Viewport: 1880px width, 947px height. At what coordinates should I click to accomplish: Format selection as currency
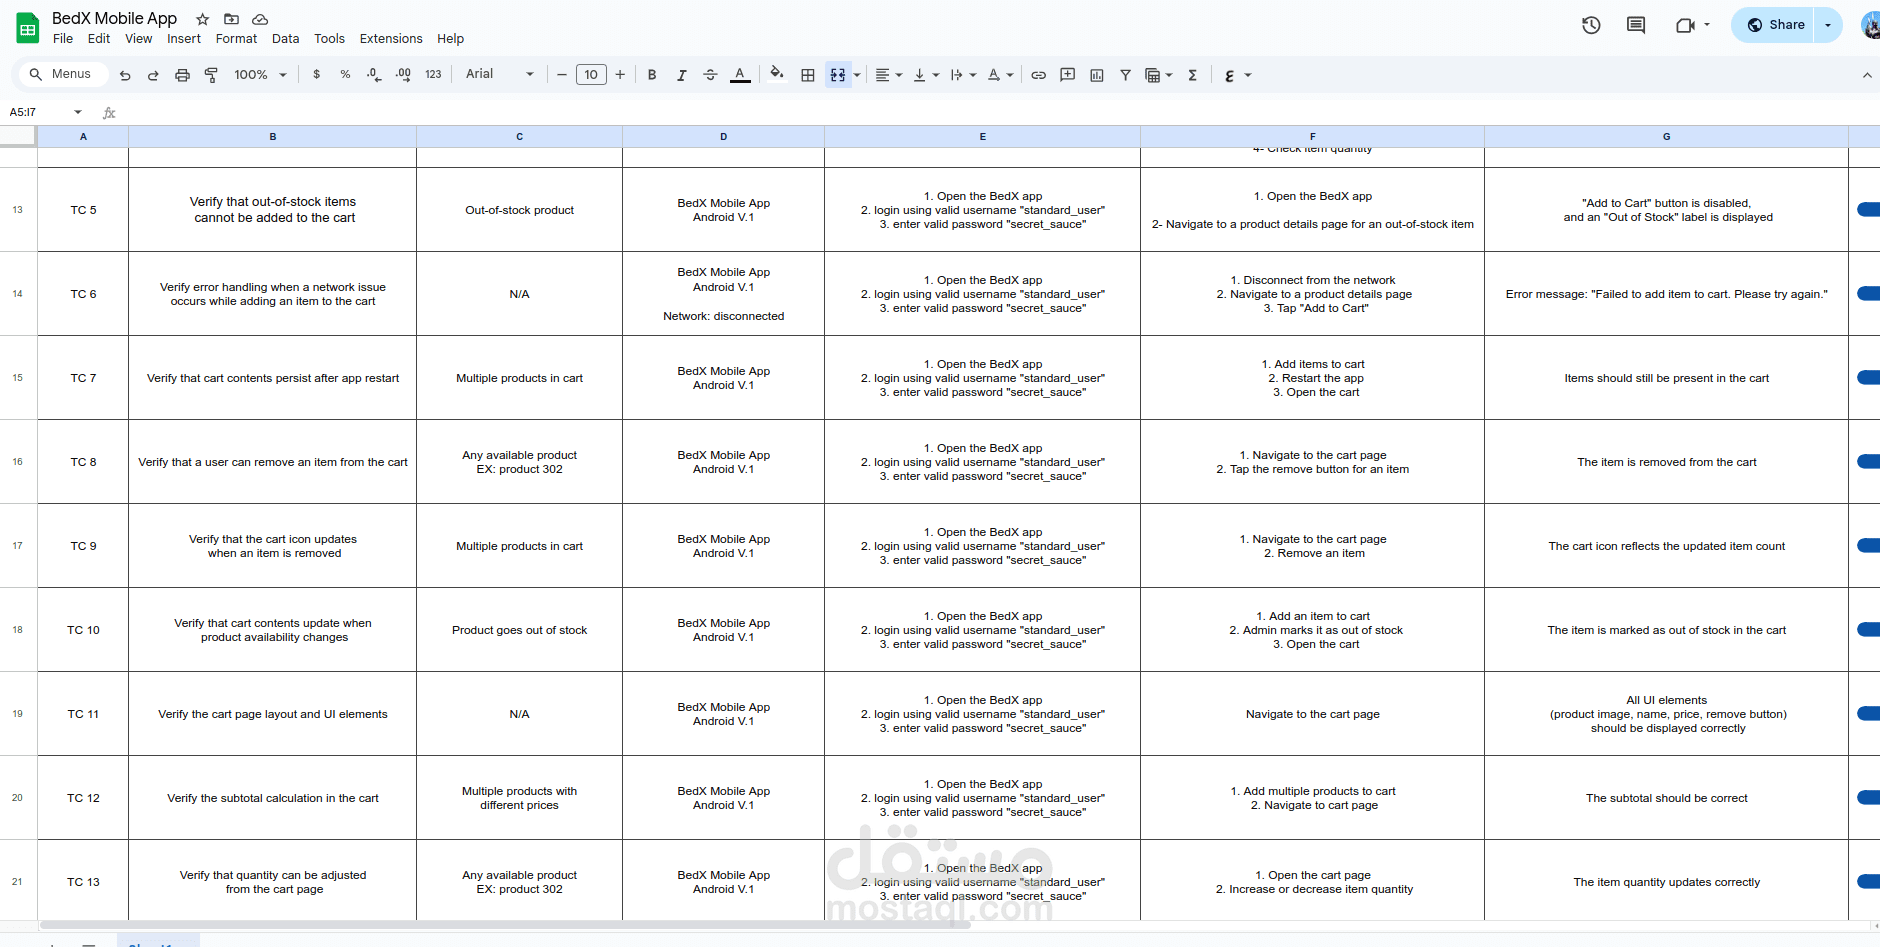tap(317, 75)
